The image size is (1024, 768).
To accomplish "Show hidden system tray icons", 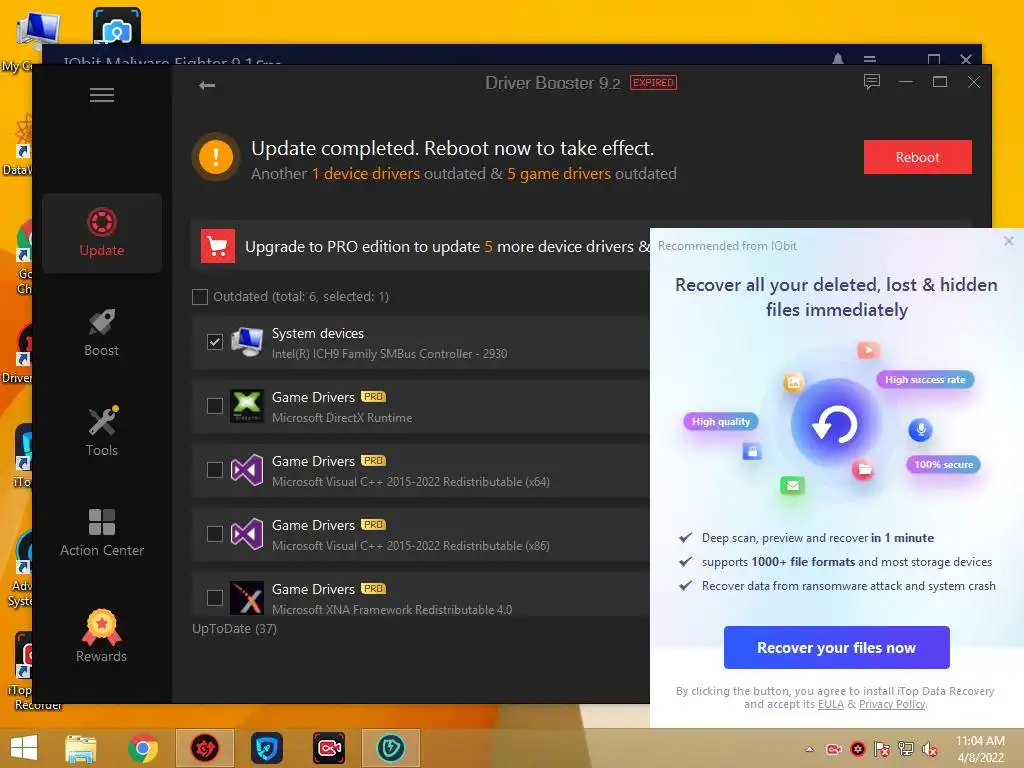I will click(x=810, y=749).
